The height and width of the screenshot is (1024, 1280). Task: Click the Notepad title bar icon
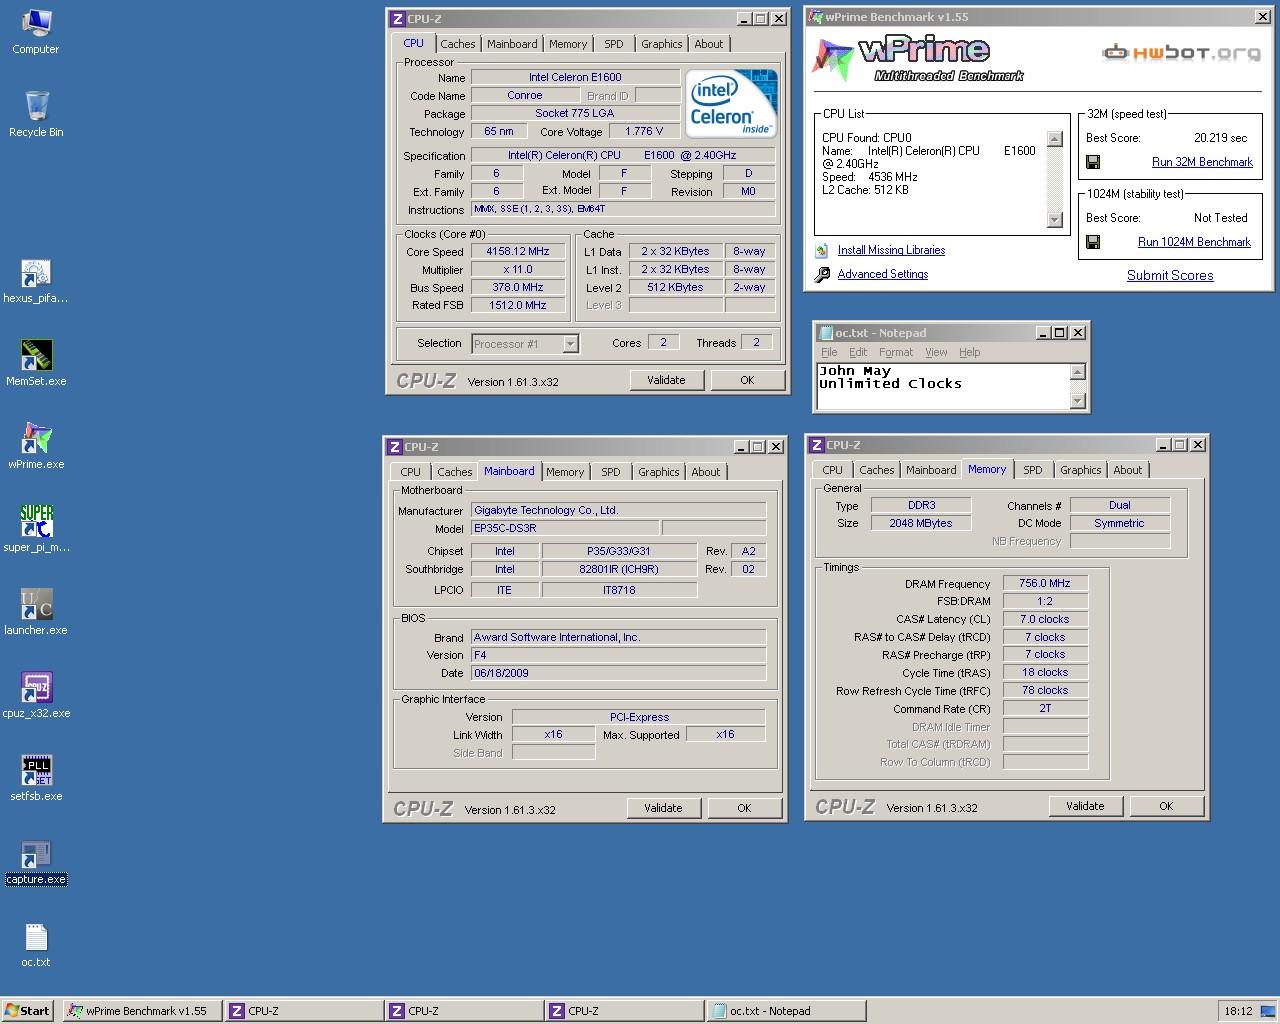tap(825, 333)
